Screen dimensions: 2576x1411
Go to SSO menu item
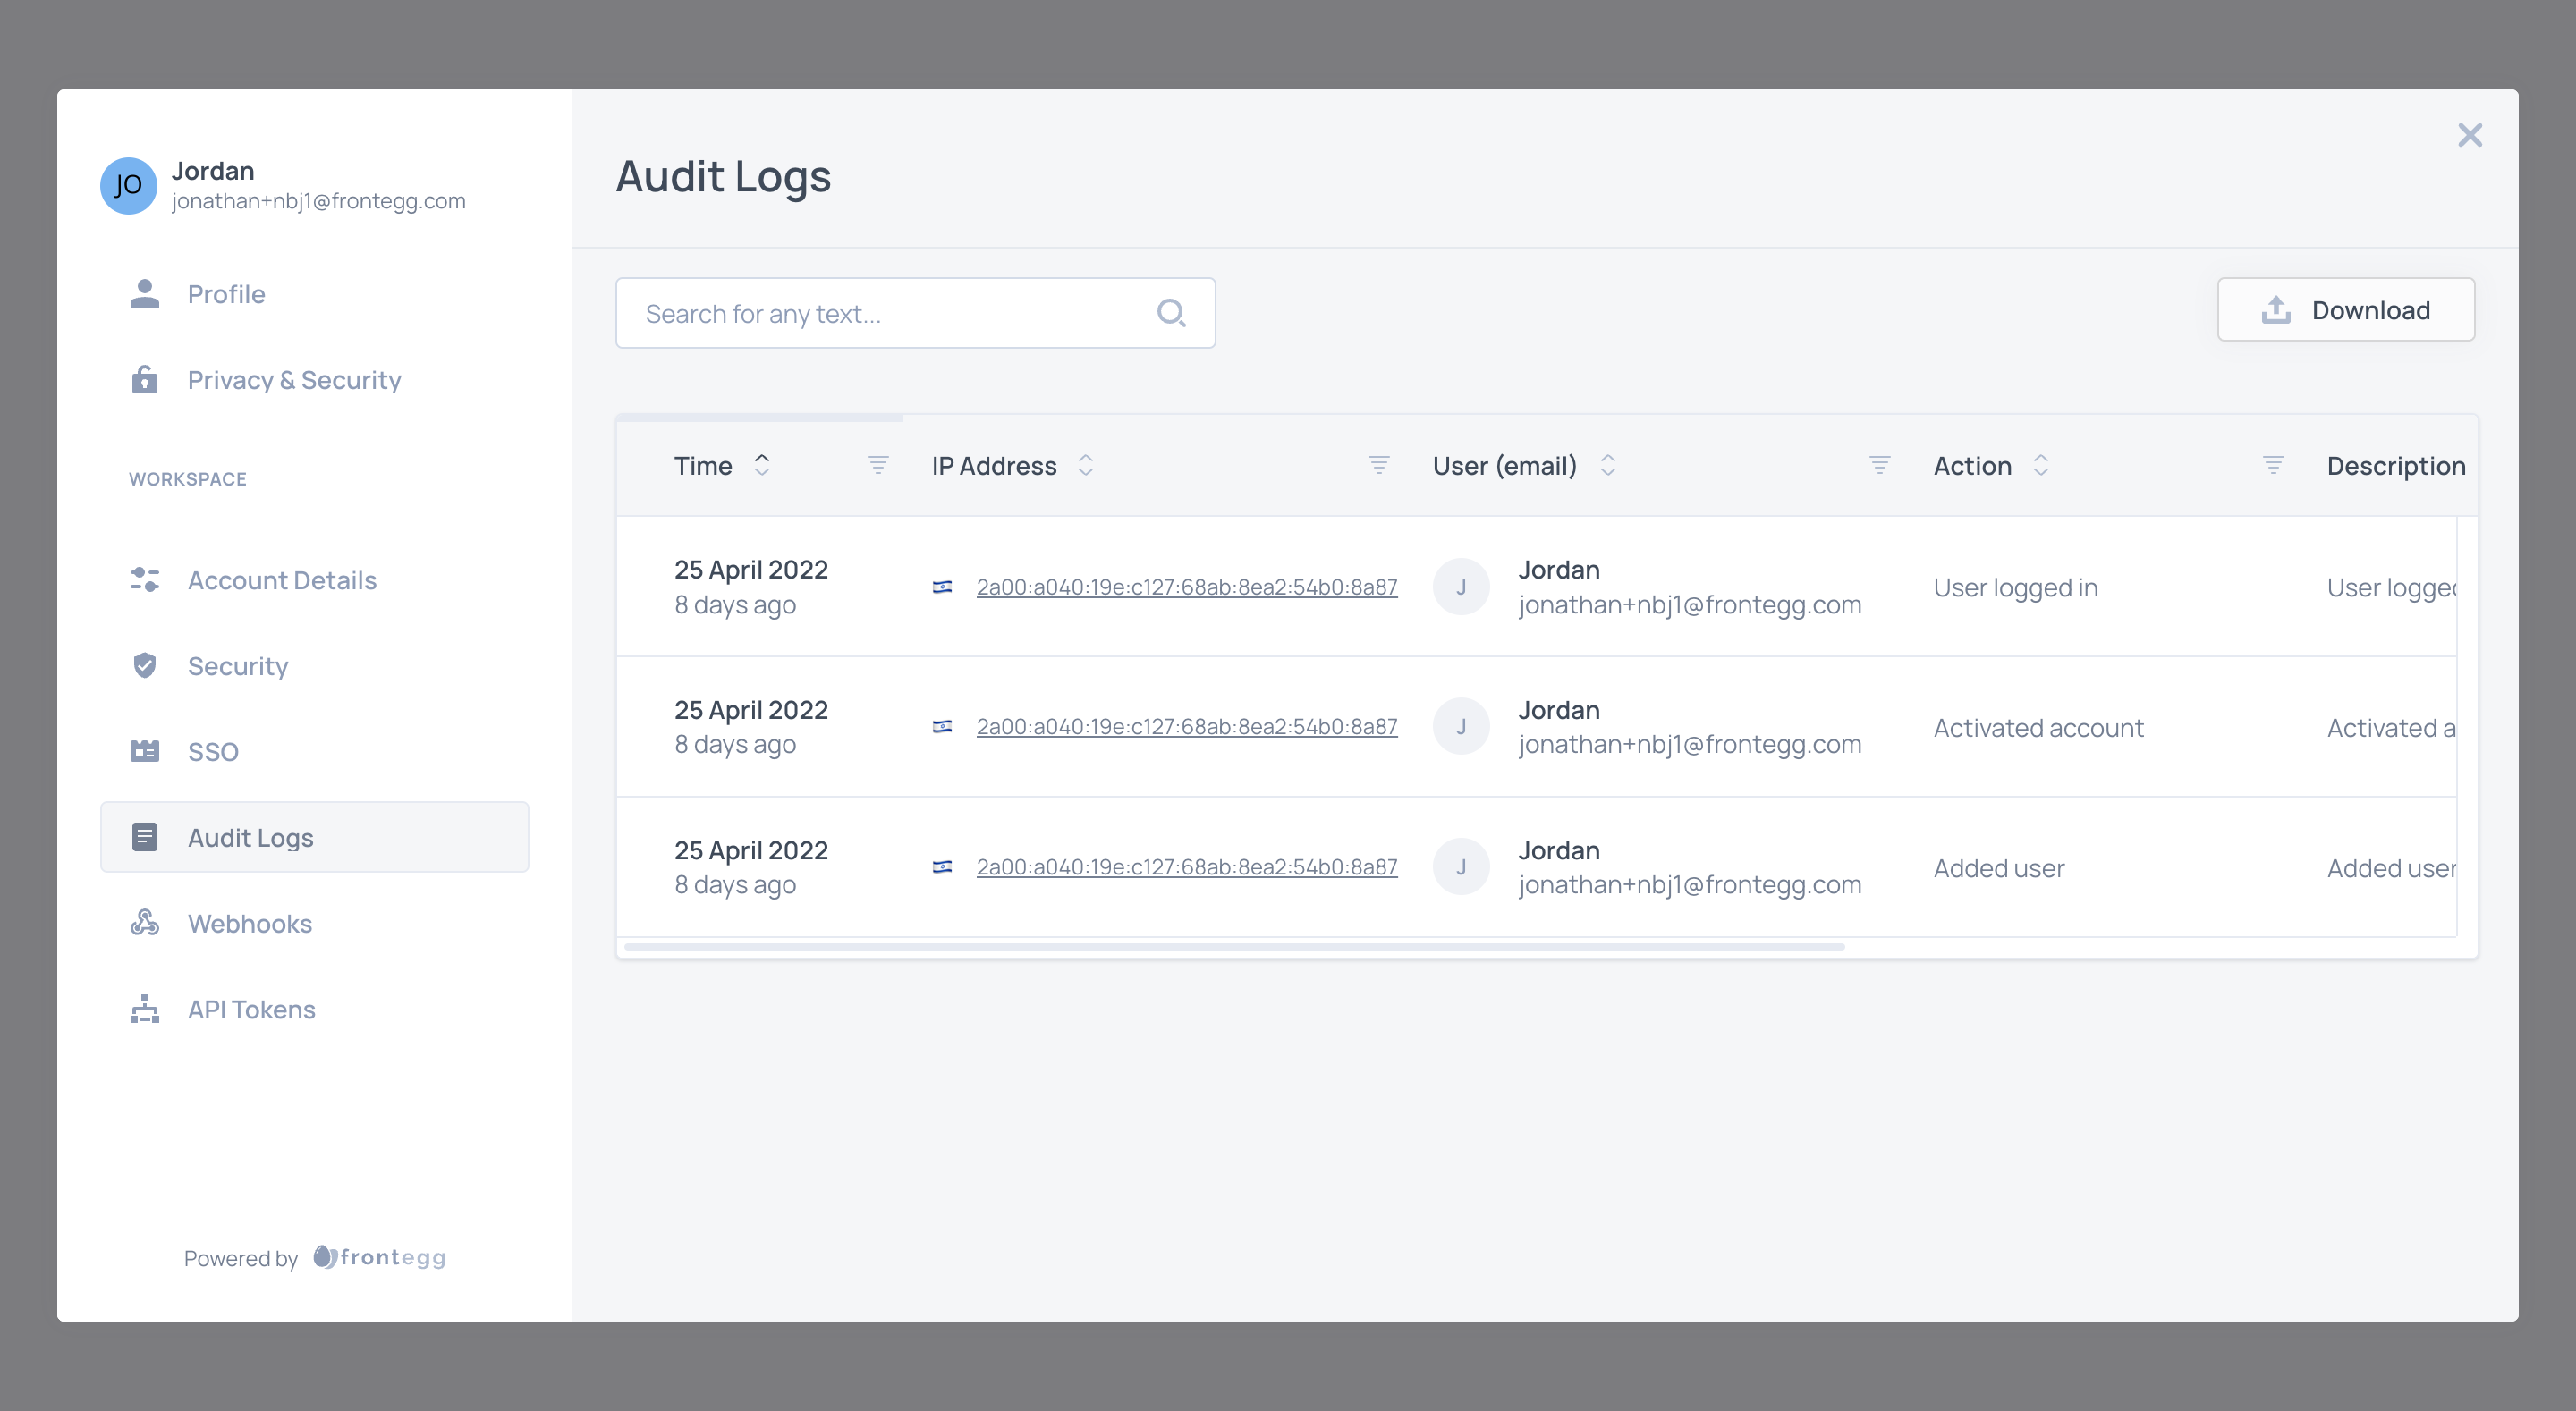pyautogui.click(x=213, y=751)
